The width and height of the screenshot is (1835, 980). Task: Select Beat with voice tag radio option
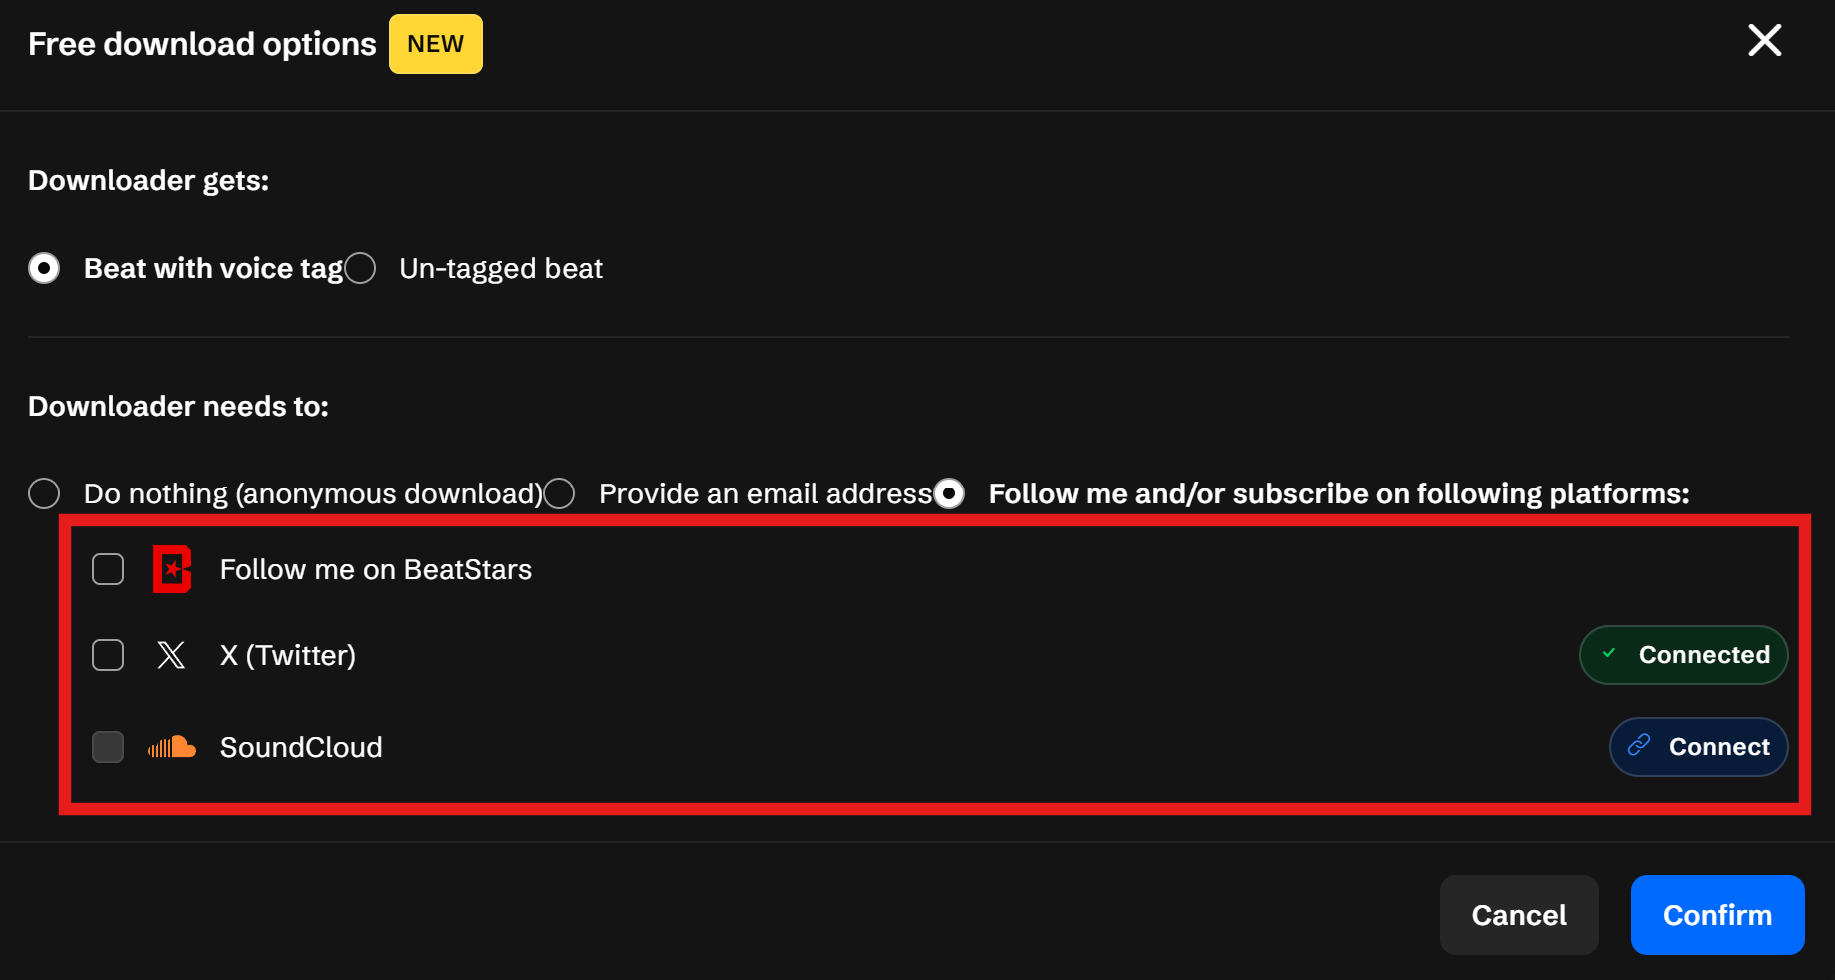44,268
